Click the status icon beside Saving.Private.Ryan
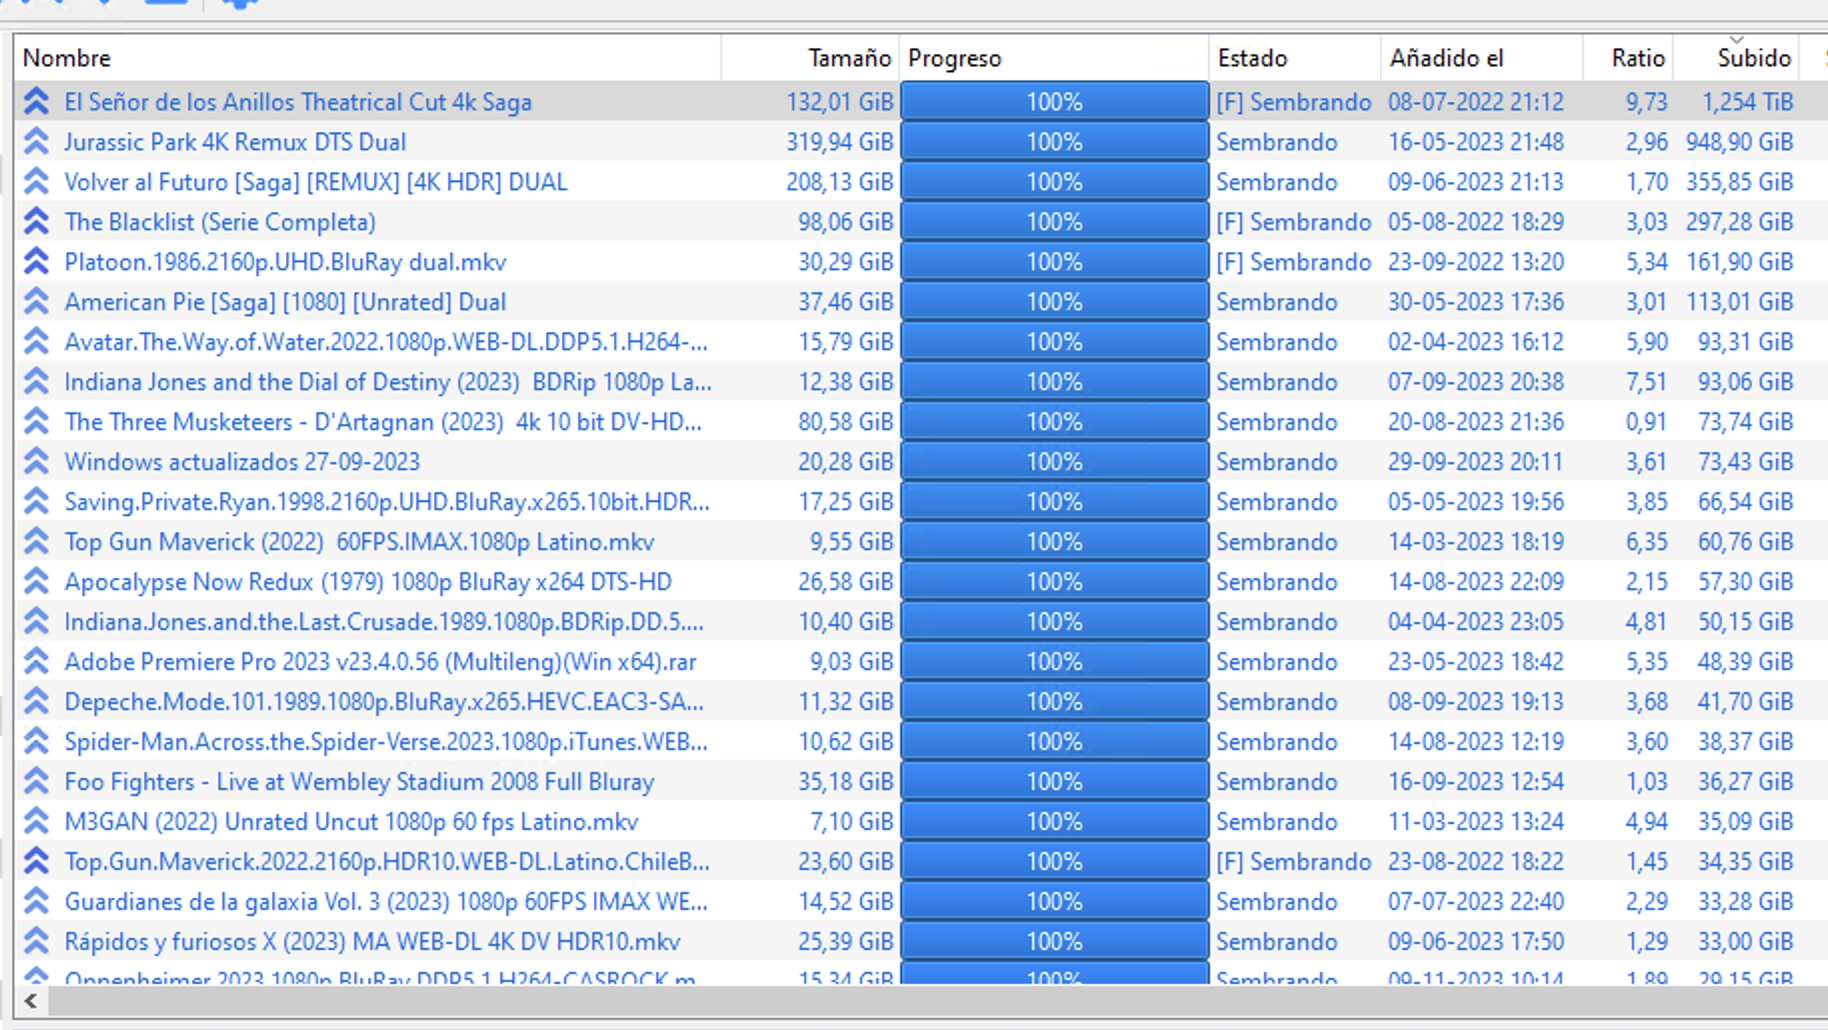Screen dimensions: 1828x1030 pyautogui.click(x=36, y=501)
